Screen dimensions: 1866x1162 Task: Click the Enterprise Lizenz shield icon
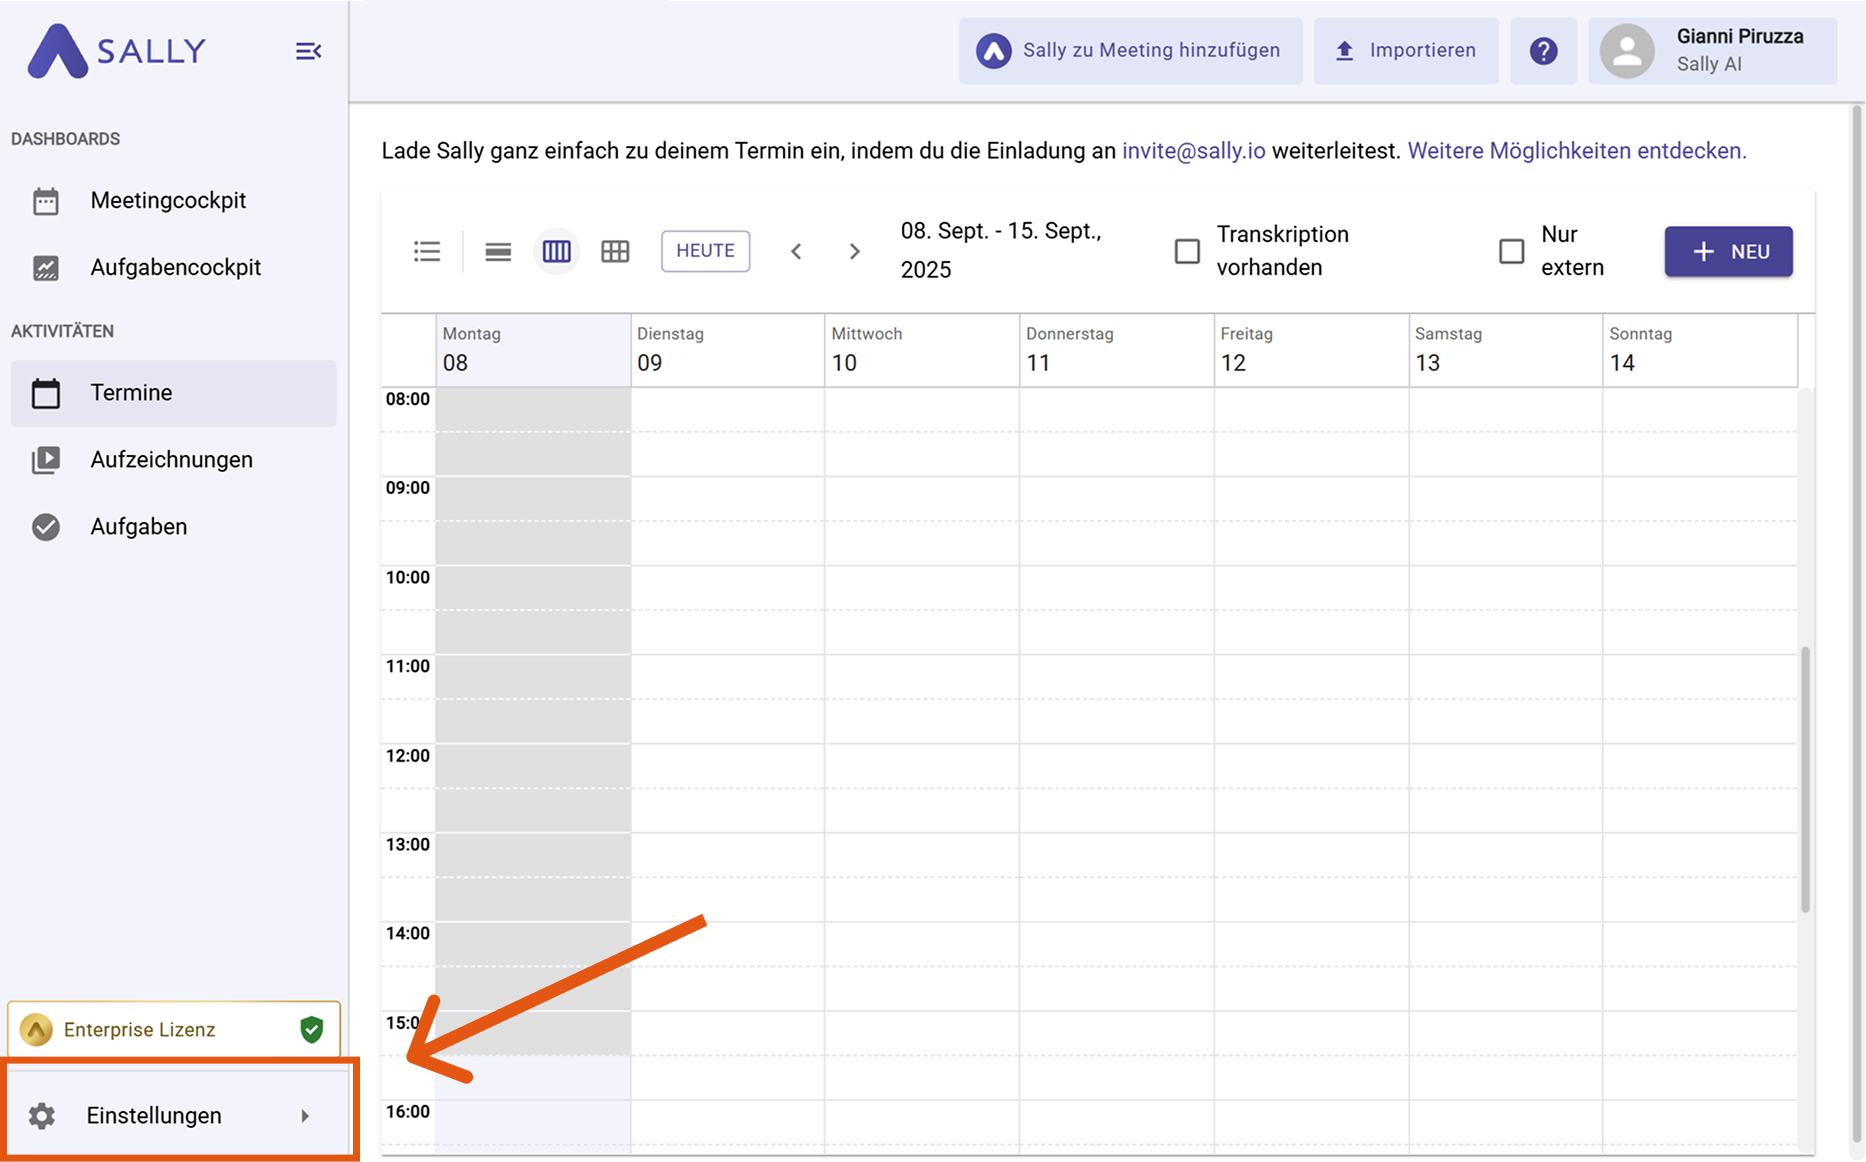[312, 1029]
